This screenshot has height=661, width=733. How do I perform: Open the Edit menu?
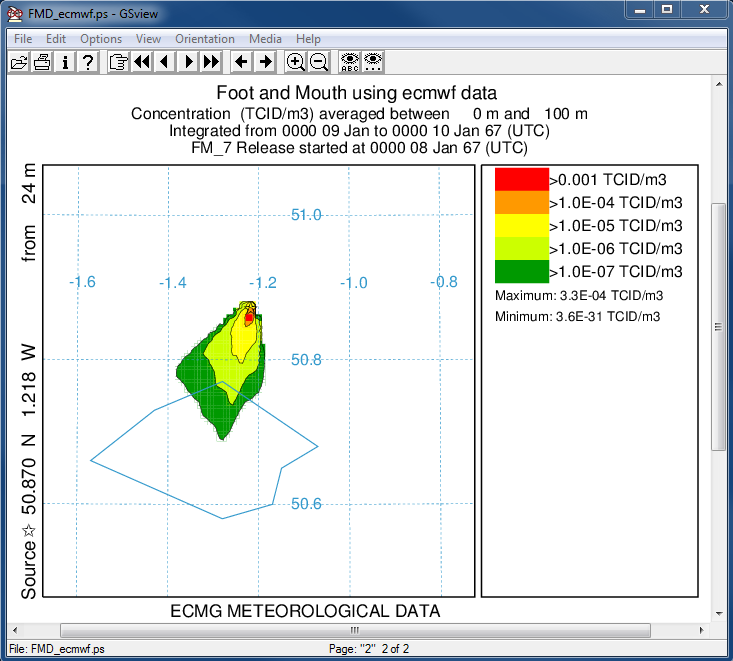(56, 39)
